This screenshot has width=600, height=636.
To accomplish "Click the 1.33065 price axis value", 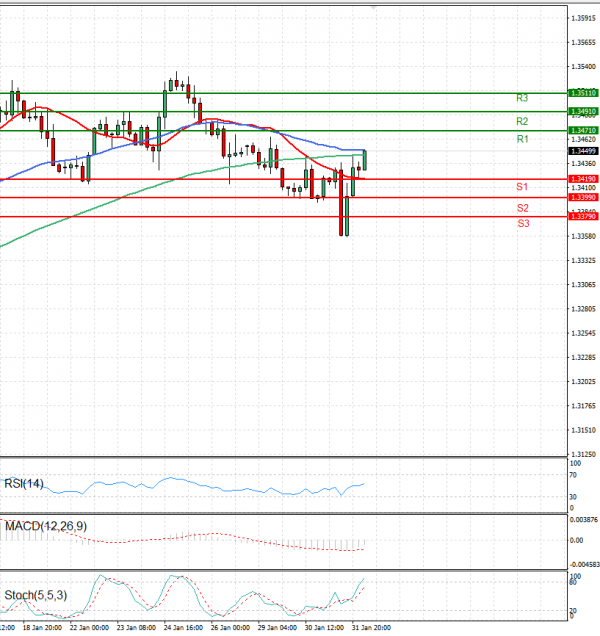I will [583, 285].
